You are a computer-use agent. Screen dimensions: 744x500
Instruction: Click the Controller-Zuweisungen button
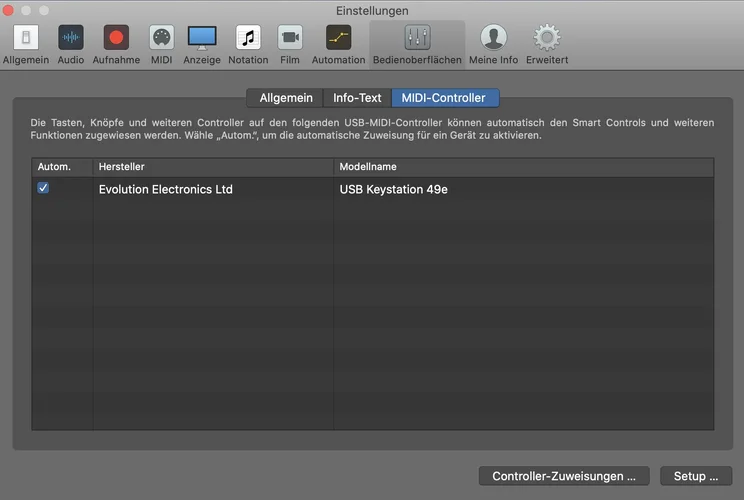564,476
